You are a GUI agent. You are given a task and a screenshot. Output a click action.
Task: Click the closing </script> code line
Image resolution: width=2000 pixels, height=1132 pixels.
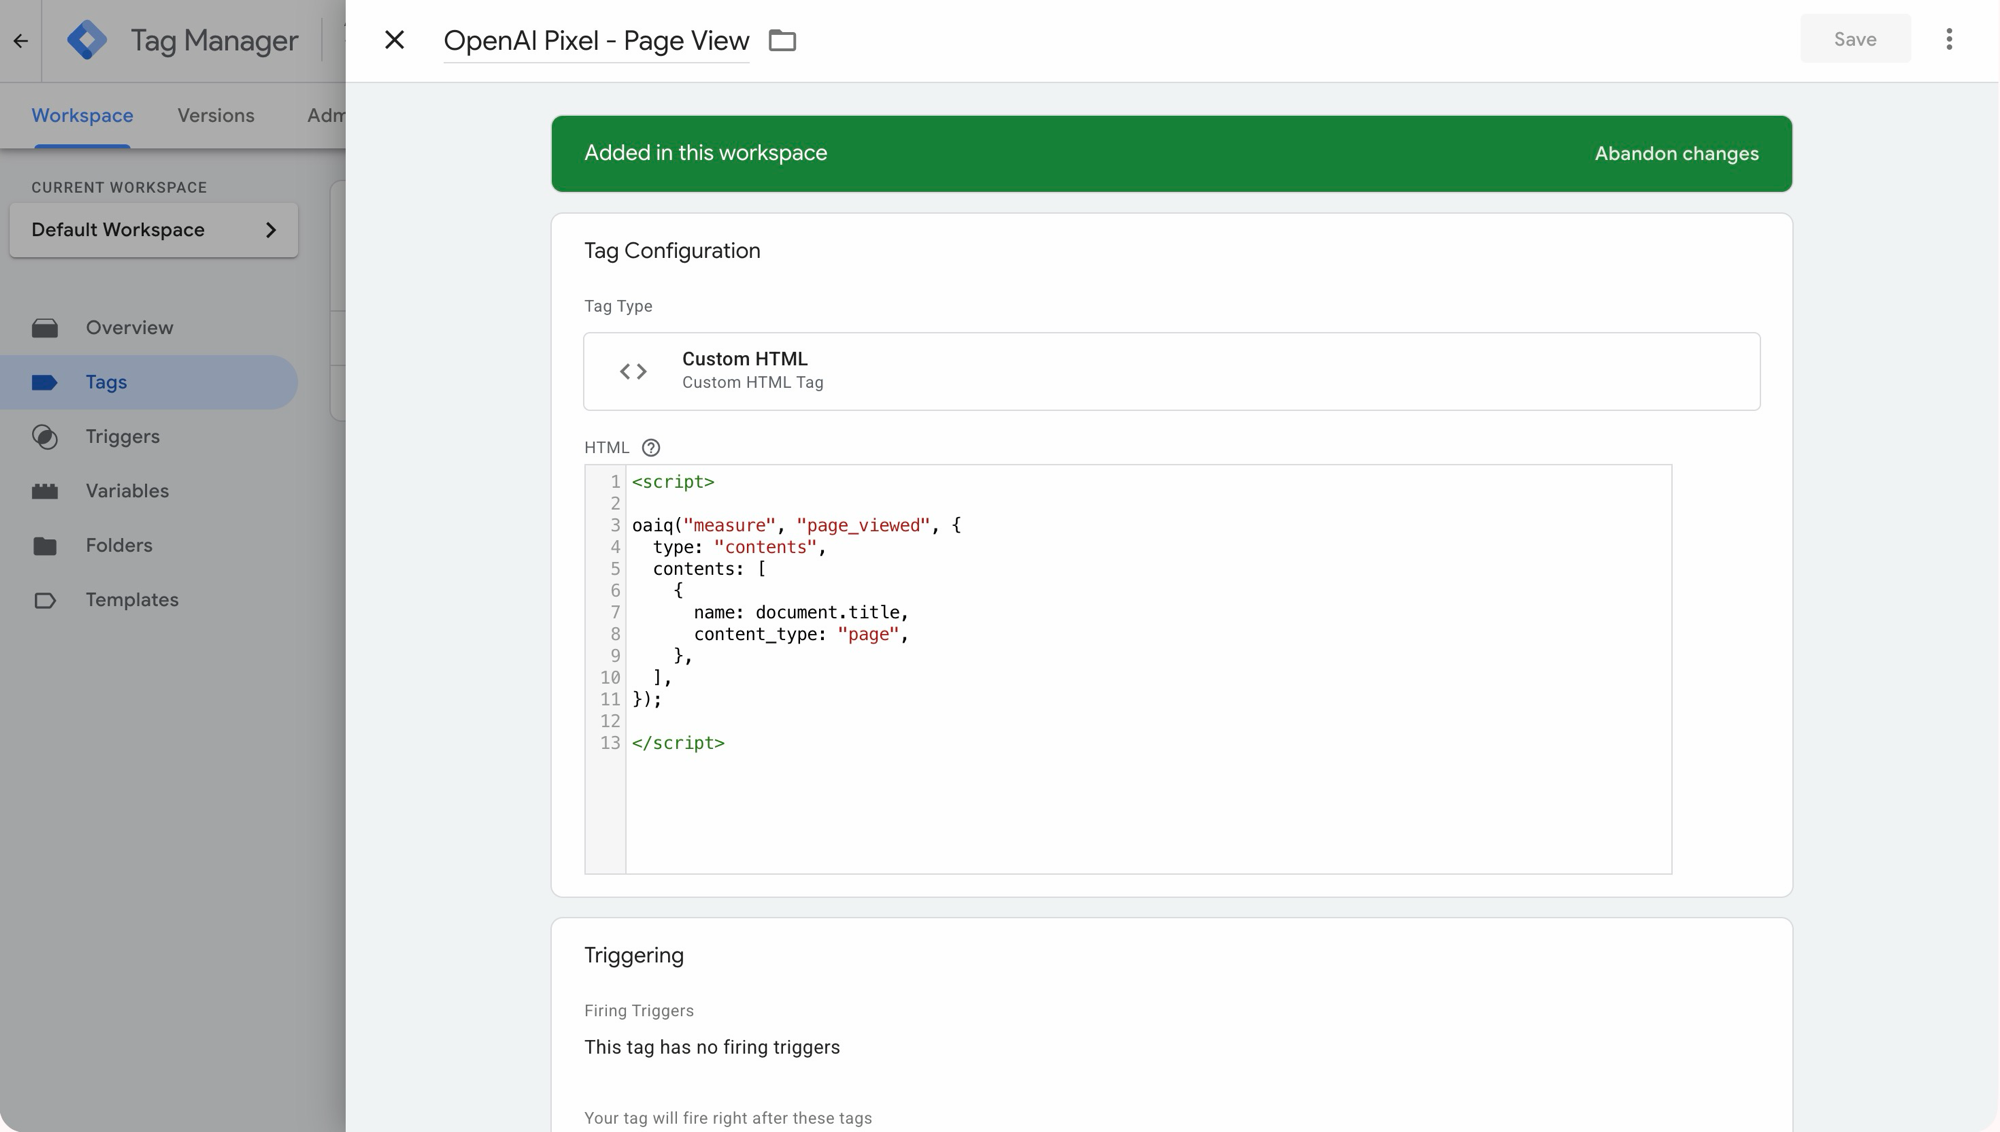coord(678,743)
